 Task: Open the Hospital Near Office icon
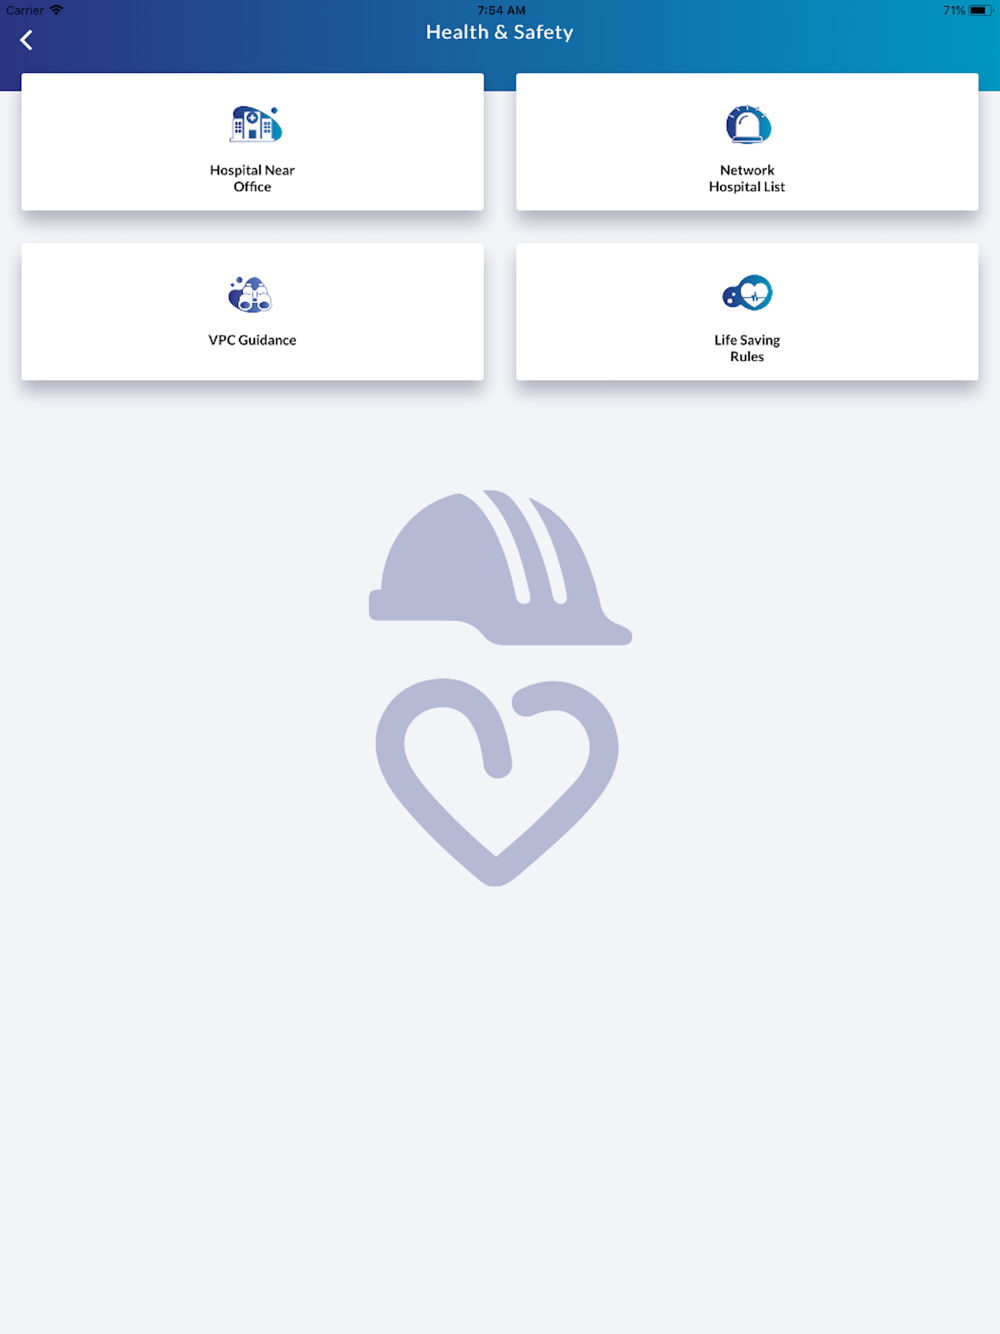pos(255,124)
